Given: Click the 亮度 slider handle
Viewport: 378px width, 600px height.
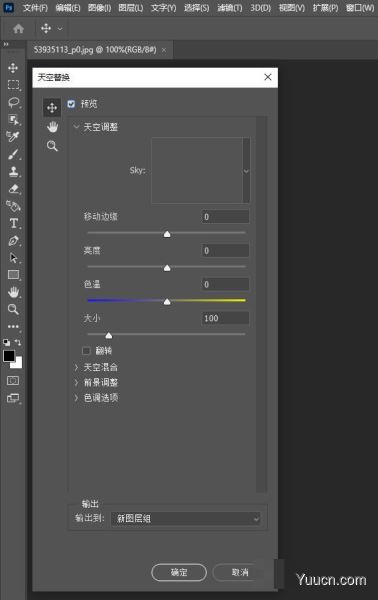Looking at the screenshot, I should coord(167,268).
